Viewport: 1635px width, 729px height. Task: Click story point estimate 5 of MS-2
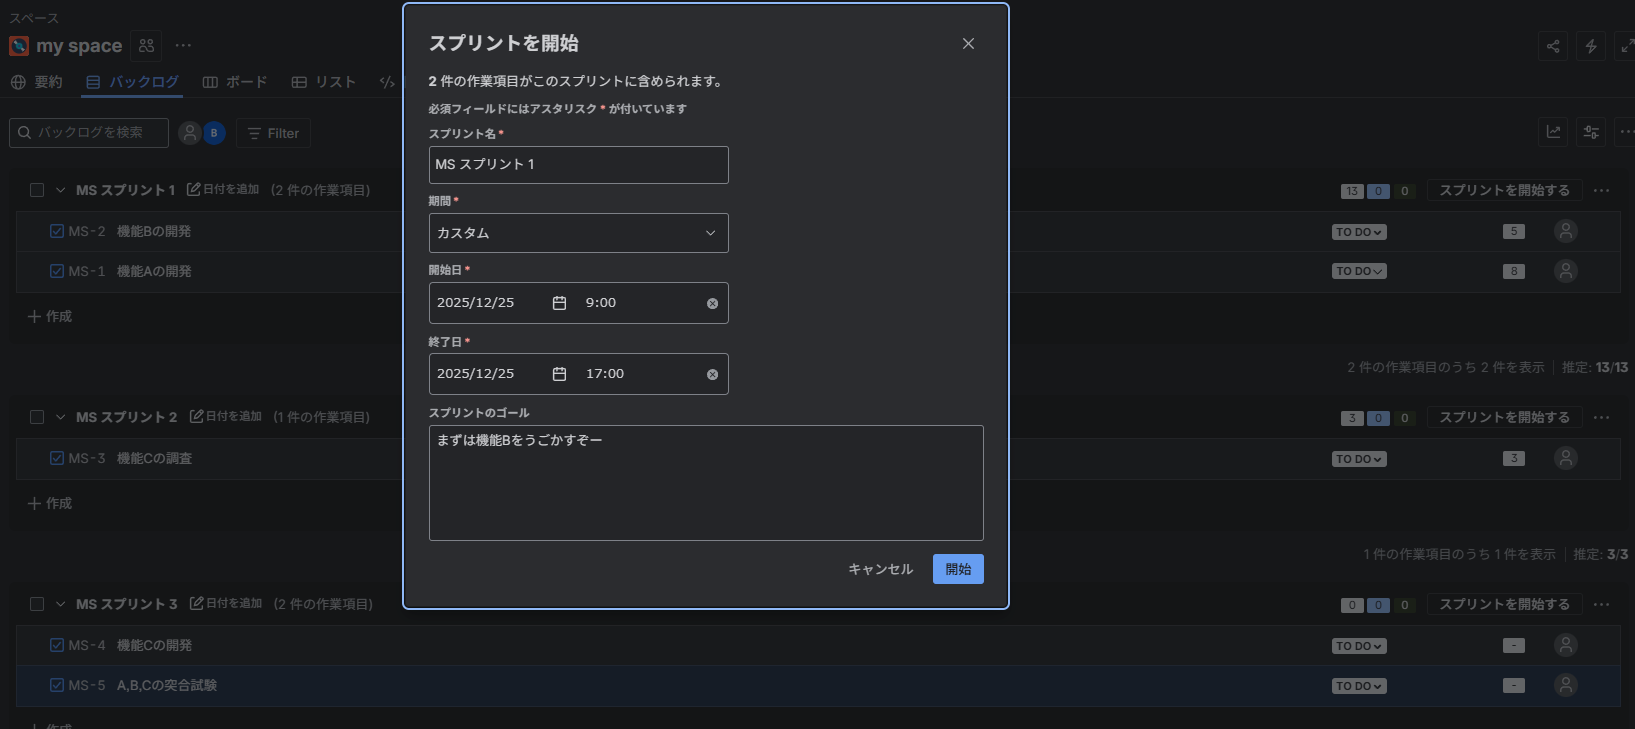[1514, 231]
